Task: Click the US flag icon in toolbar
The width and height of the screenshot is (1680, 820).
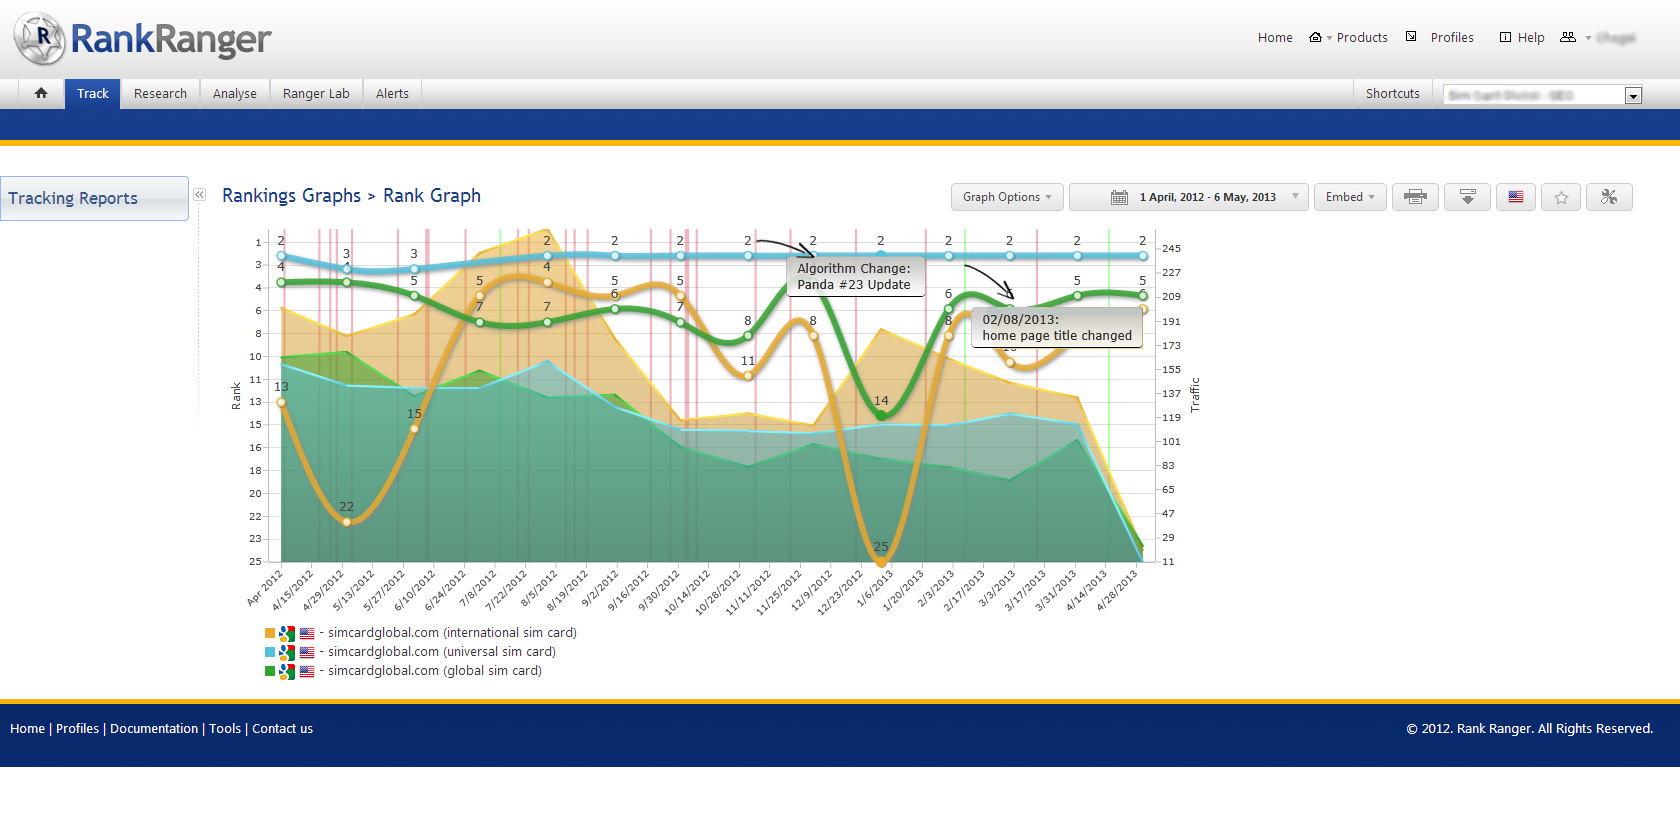Action: pyautogui.click(x=1516, y=197)
